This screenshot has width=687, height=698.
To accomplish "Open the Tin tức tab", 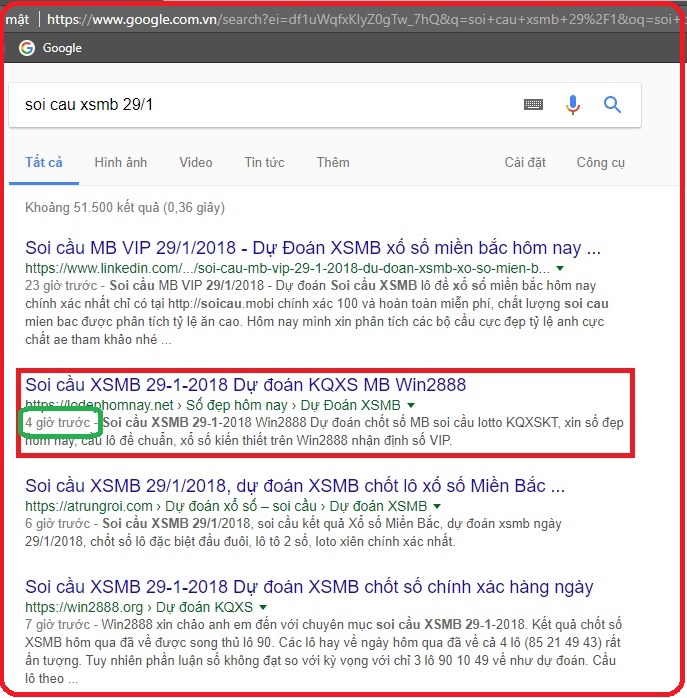I will [x=264, y=162].
